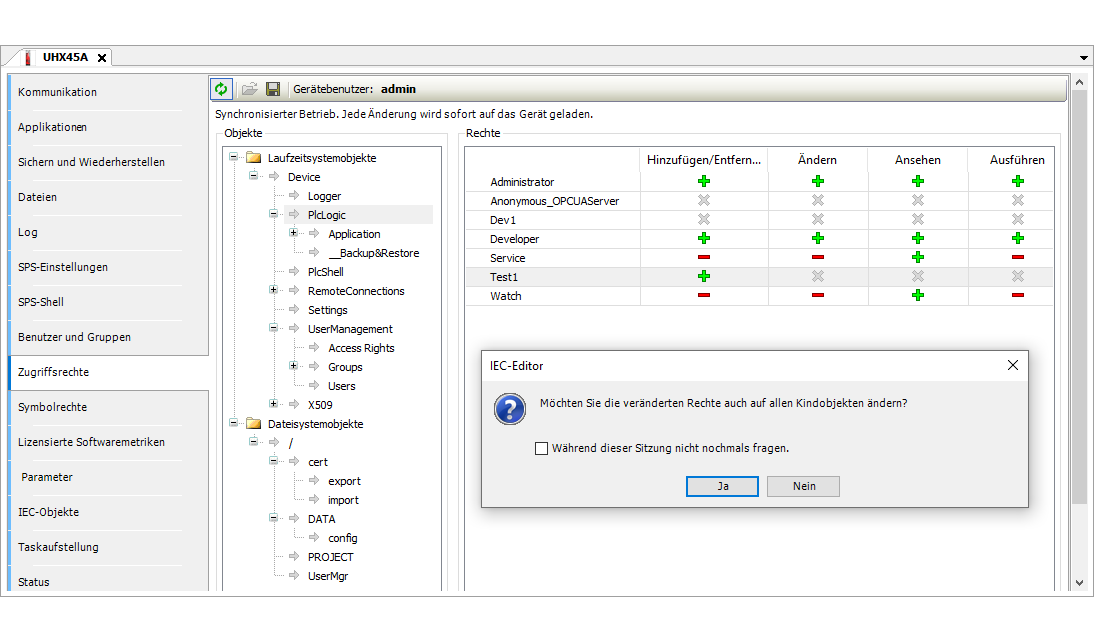
Task: Enable 'Während dieser Sitzung nicht nochmals fragen' checkbox
Action: click(541, 449)
